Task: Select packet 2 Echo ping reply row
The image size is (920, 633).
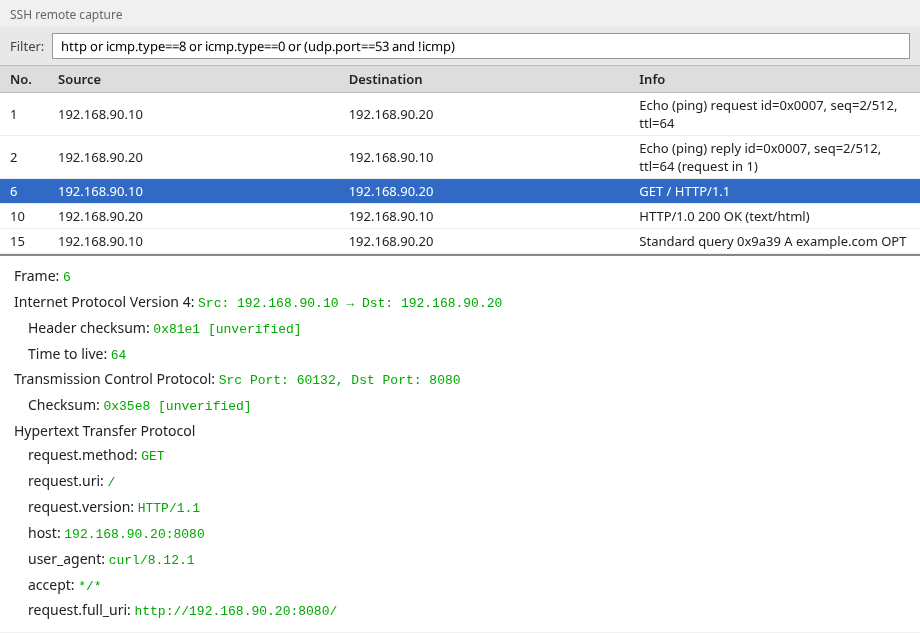Action: click(460, 157)
